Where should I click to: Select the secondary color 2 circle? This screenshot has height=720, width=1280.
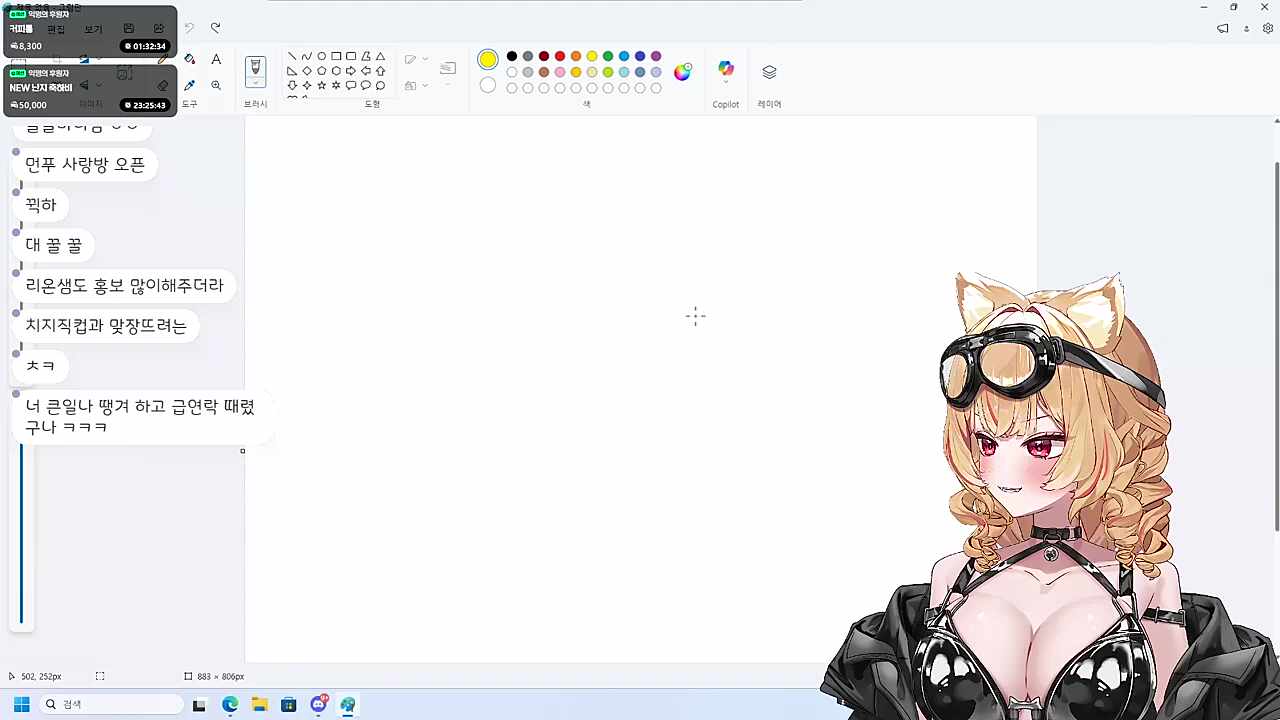(487, 85)
